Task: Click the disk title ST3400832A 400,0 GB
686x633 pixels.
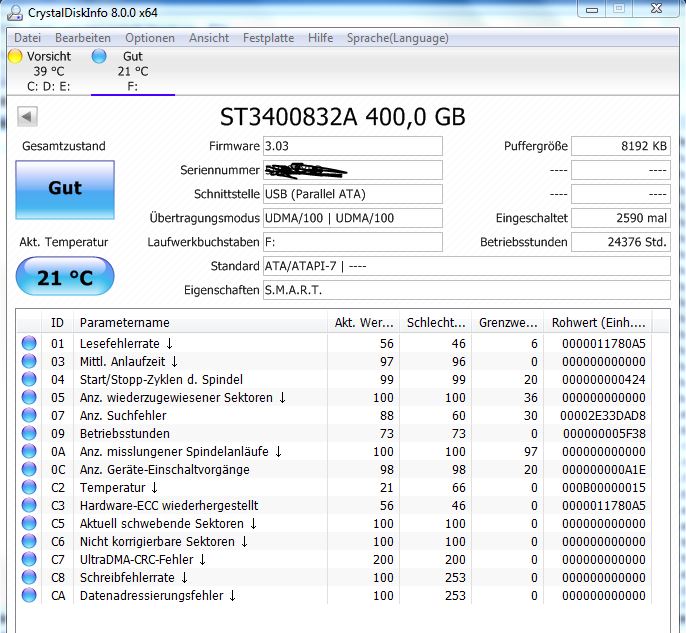Action: [342, 117]
